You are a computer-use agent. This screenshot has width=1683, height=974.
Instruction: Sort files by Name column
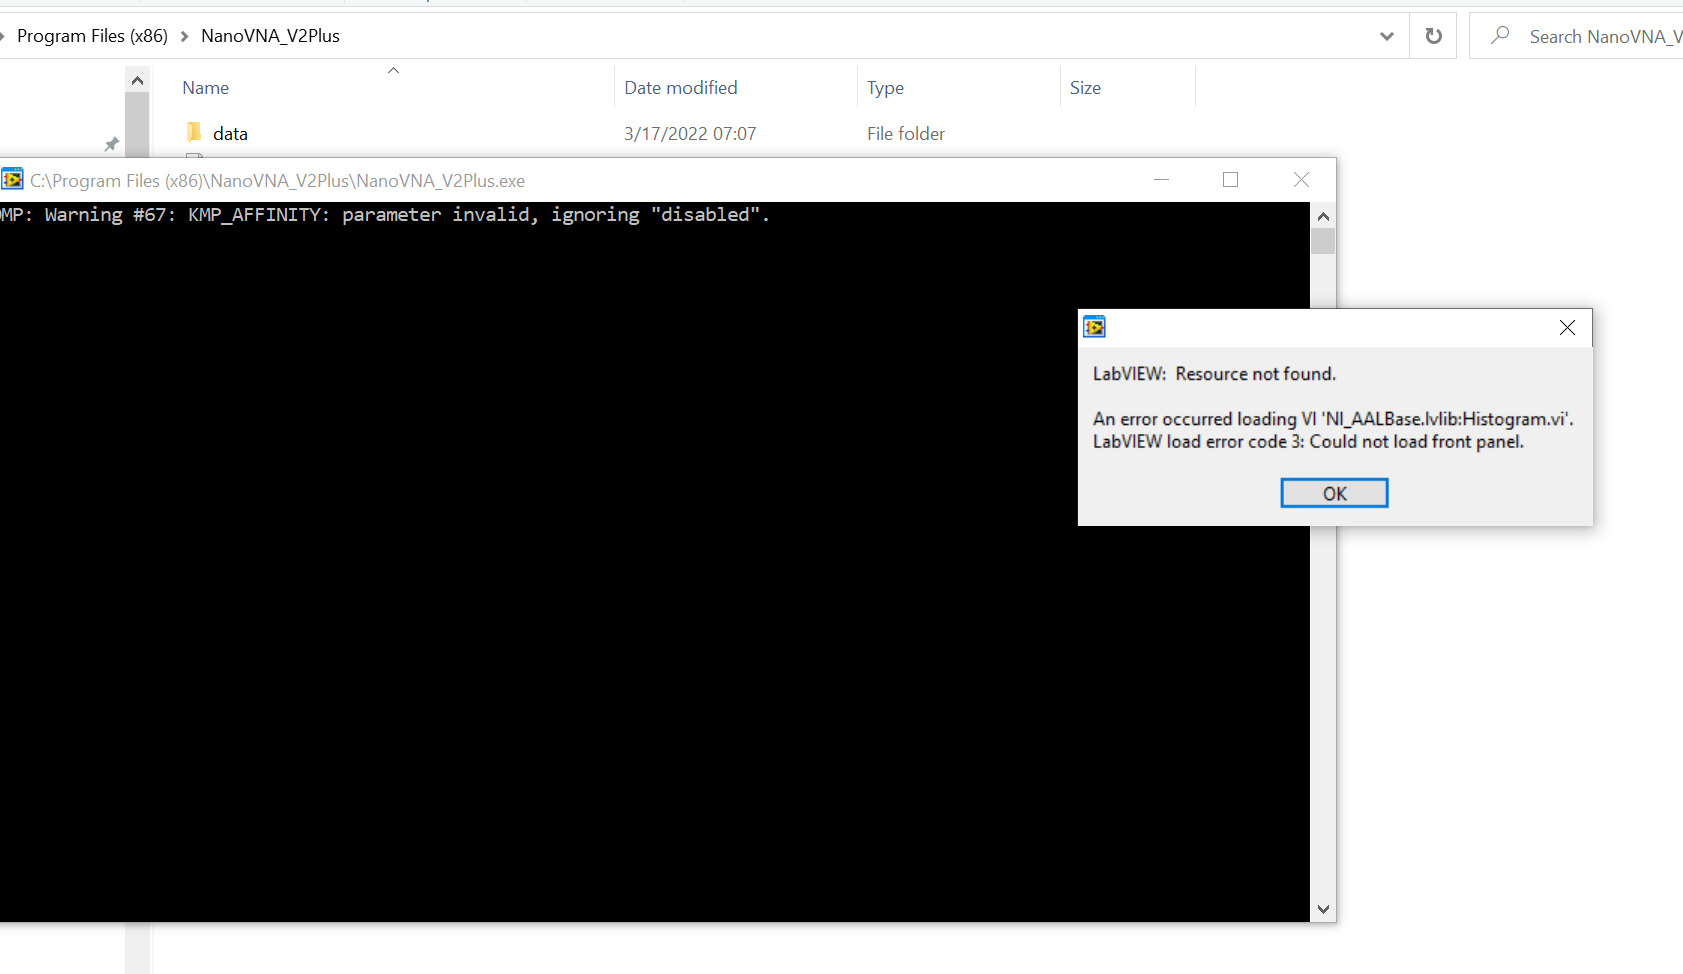[x=205, y=88]
